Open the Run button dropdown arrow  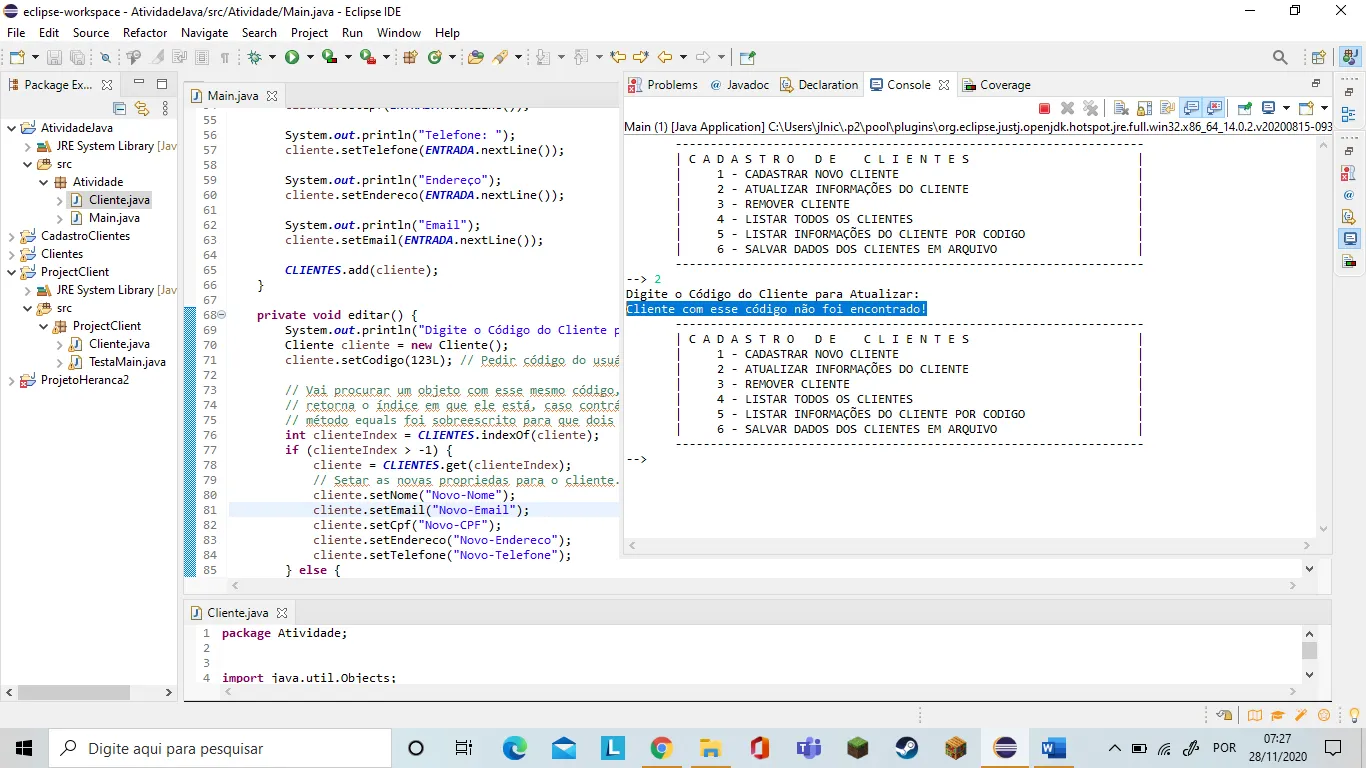310,58
